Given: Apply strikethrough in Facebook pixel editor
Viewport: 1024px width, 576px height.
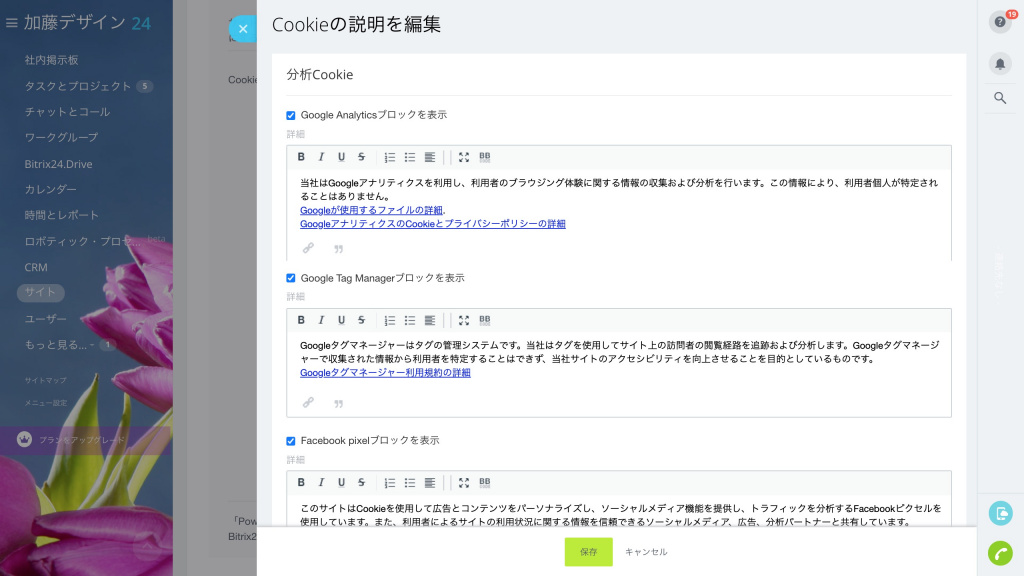Looking at the screenshot, I should click(x=361, y=483).
